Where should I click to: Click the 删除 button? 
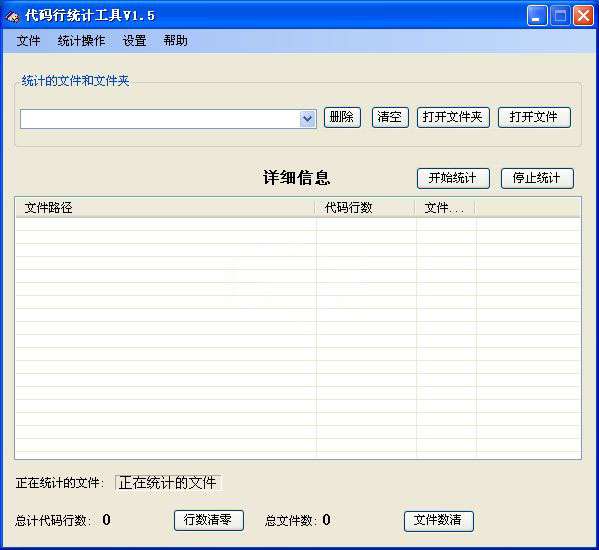(x=342, y=117)
